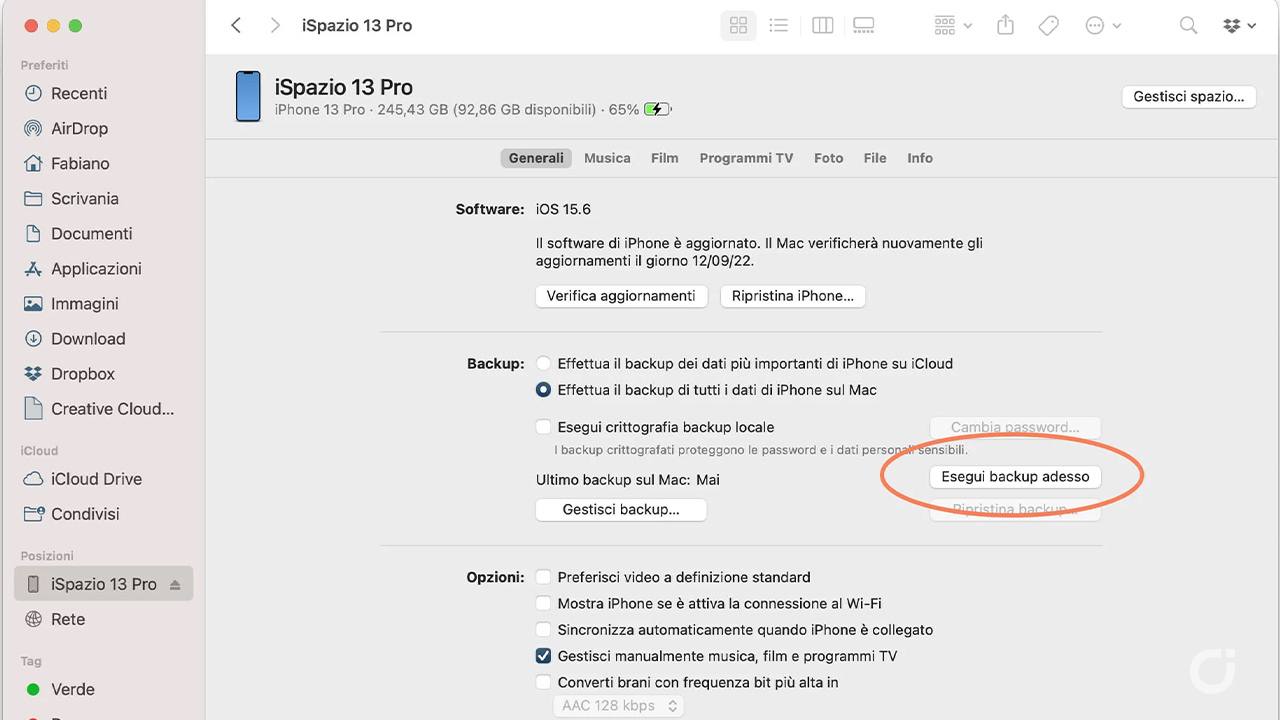The width and height of the screenshot is (1280, 720).
Task: Enable local backup encryption checkbox
Action: pos(543,427)
